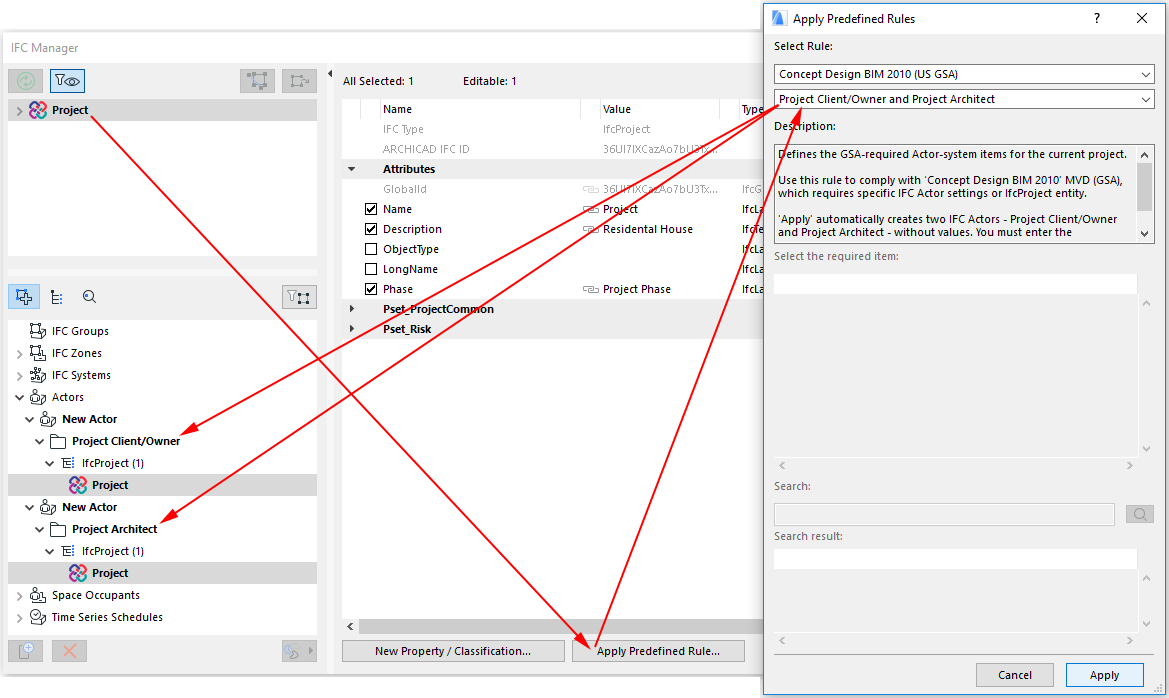
Task: Select the first New Actor item
Action: coord(89,419)
